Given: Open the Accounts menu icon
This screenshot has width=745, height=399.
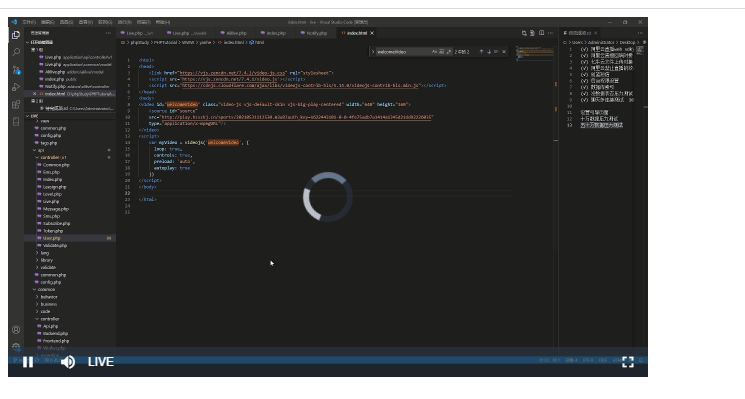Looking at the screenshot, I should (x=16, y=329).
